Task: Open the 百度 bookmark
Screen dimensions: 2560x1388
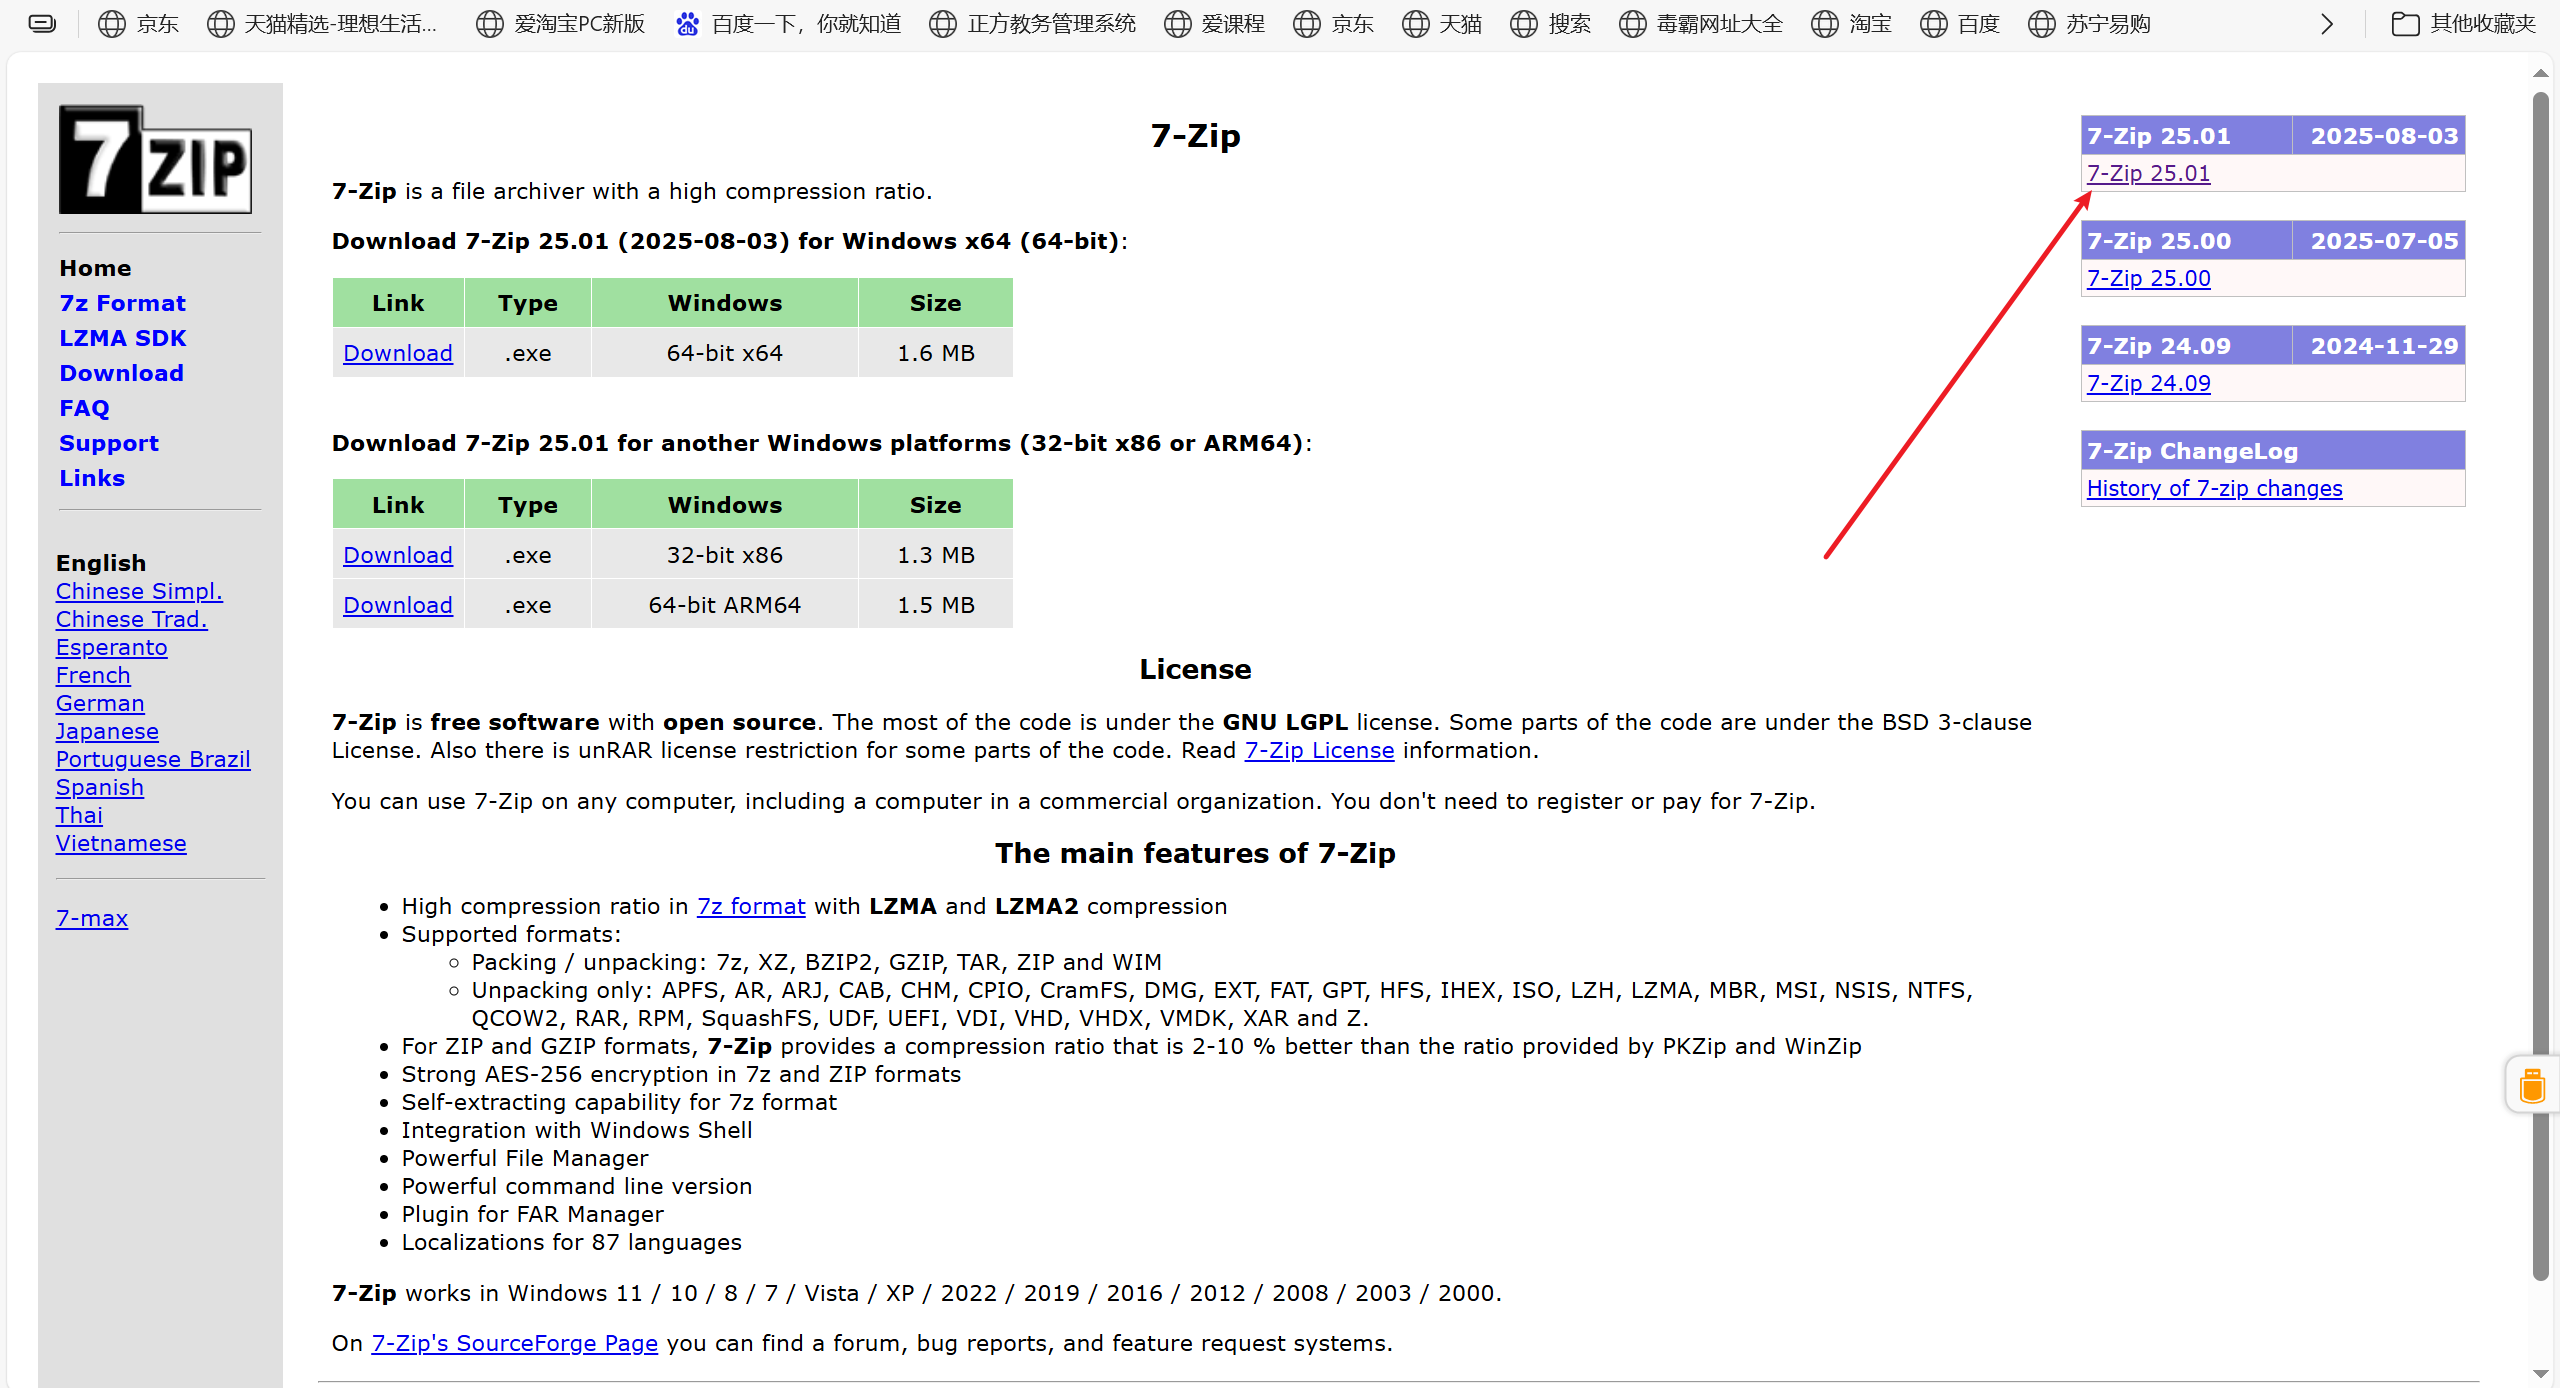Action: (1960, 24)
